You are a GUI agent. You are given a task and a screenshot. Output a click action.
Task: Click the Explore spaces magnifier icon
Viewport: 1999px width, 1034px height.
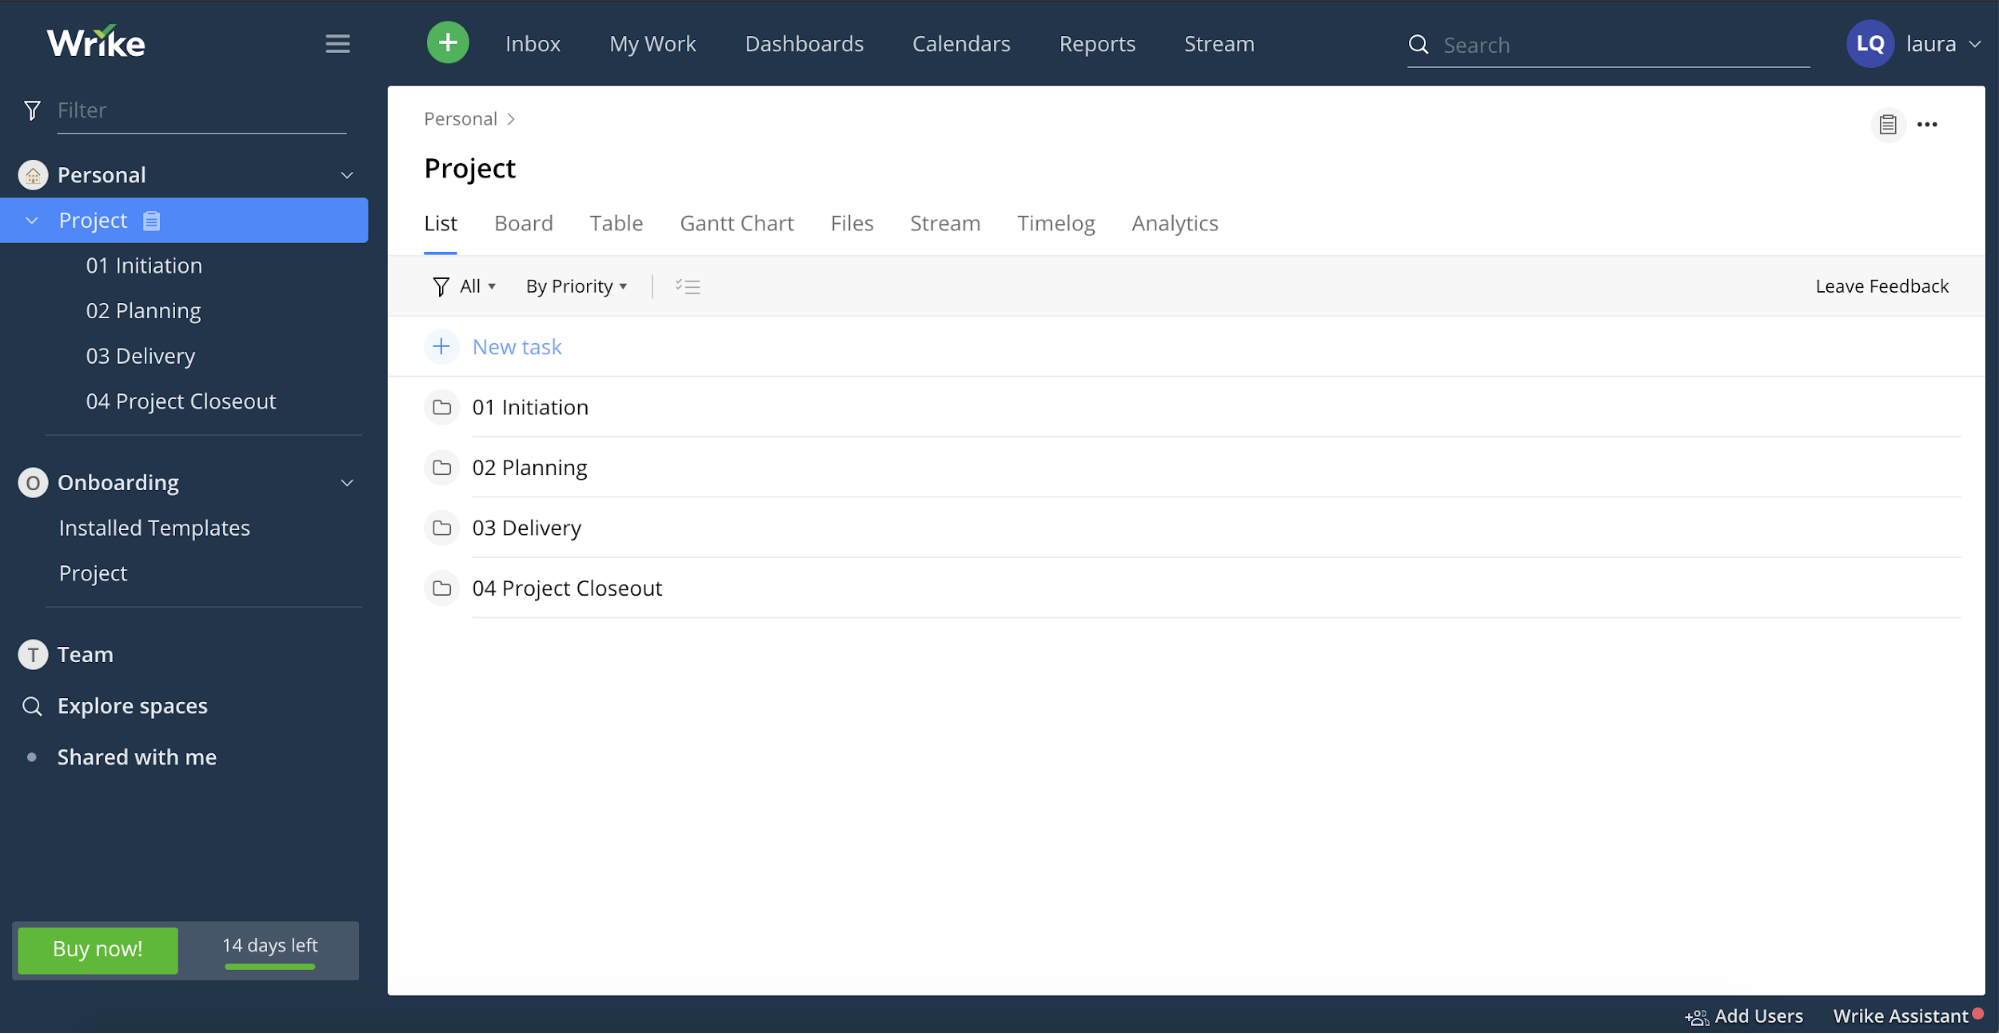point(32,706)
